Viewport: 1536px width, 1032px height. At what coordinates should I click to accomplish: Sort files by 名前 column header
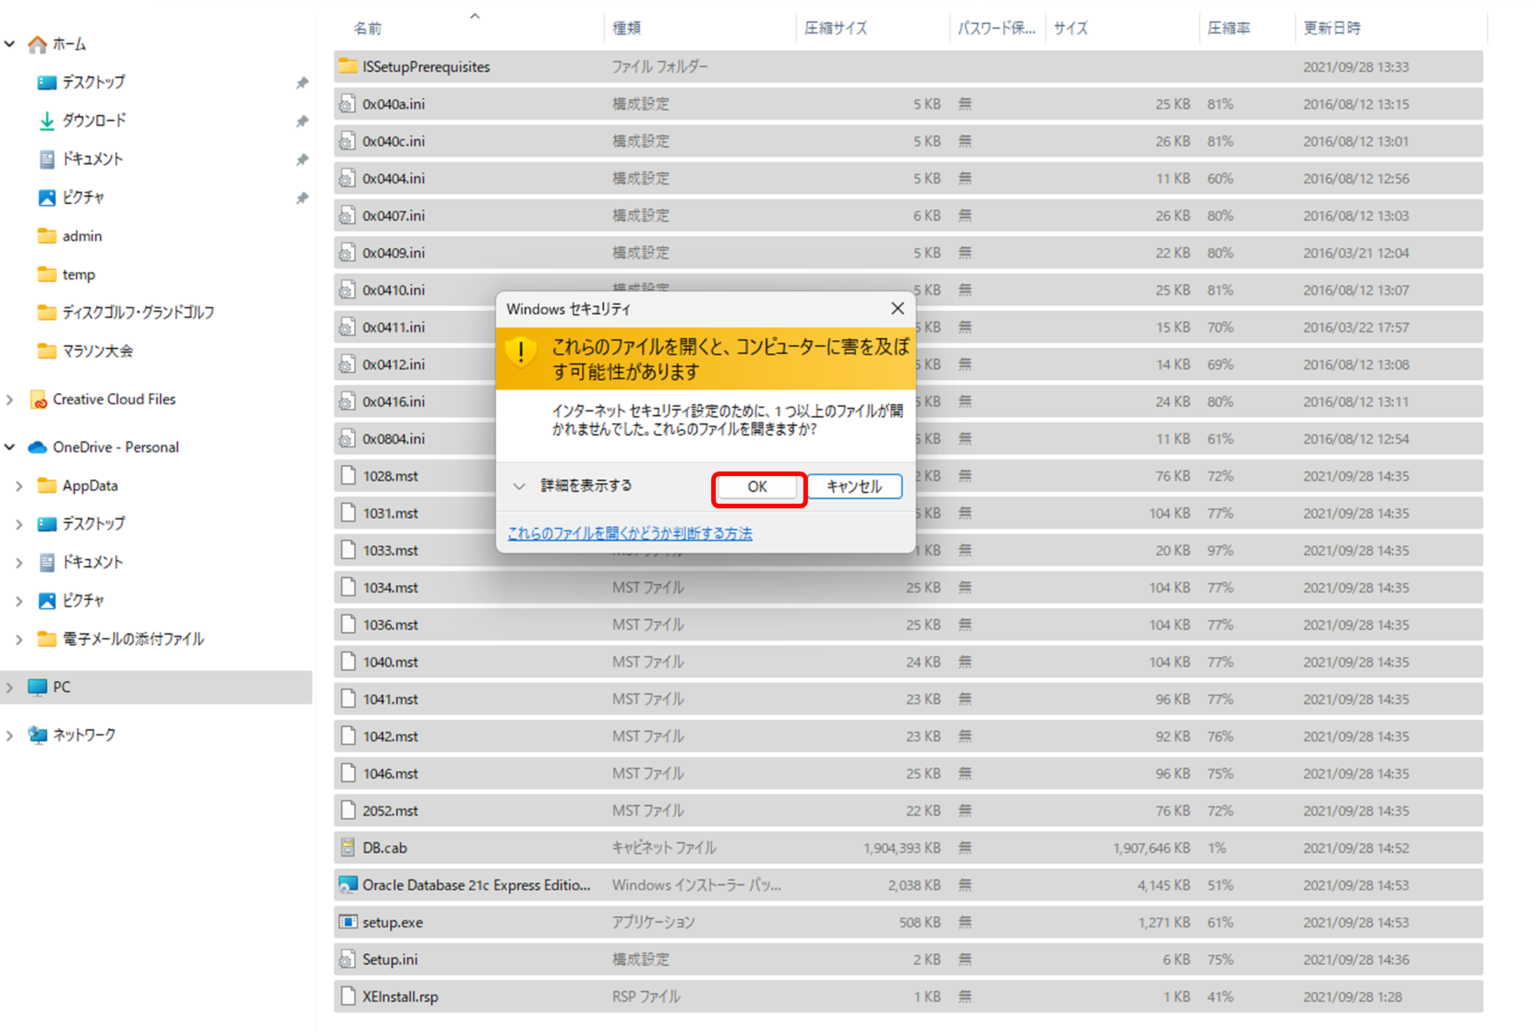(368, 28)
